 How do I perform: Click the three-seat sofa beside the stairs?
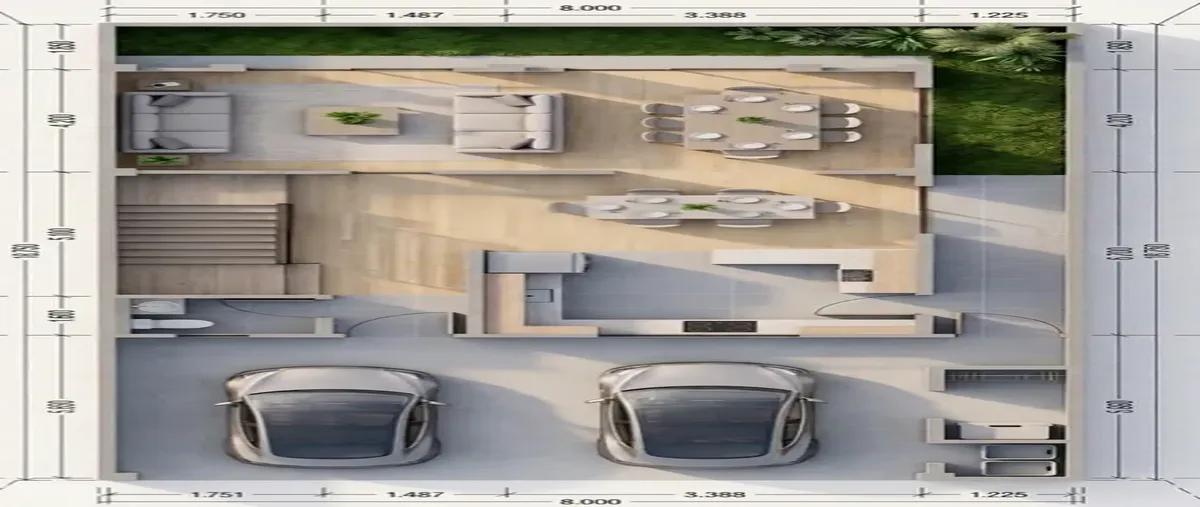(176, 123)
